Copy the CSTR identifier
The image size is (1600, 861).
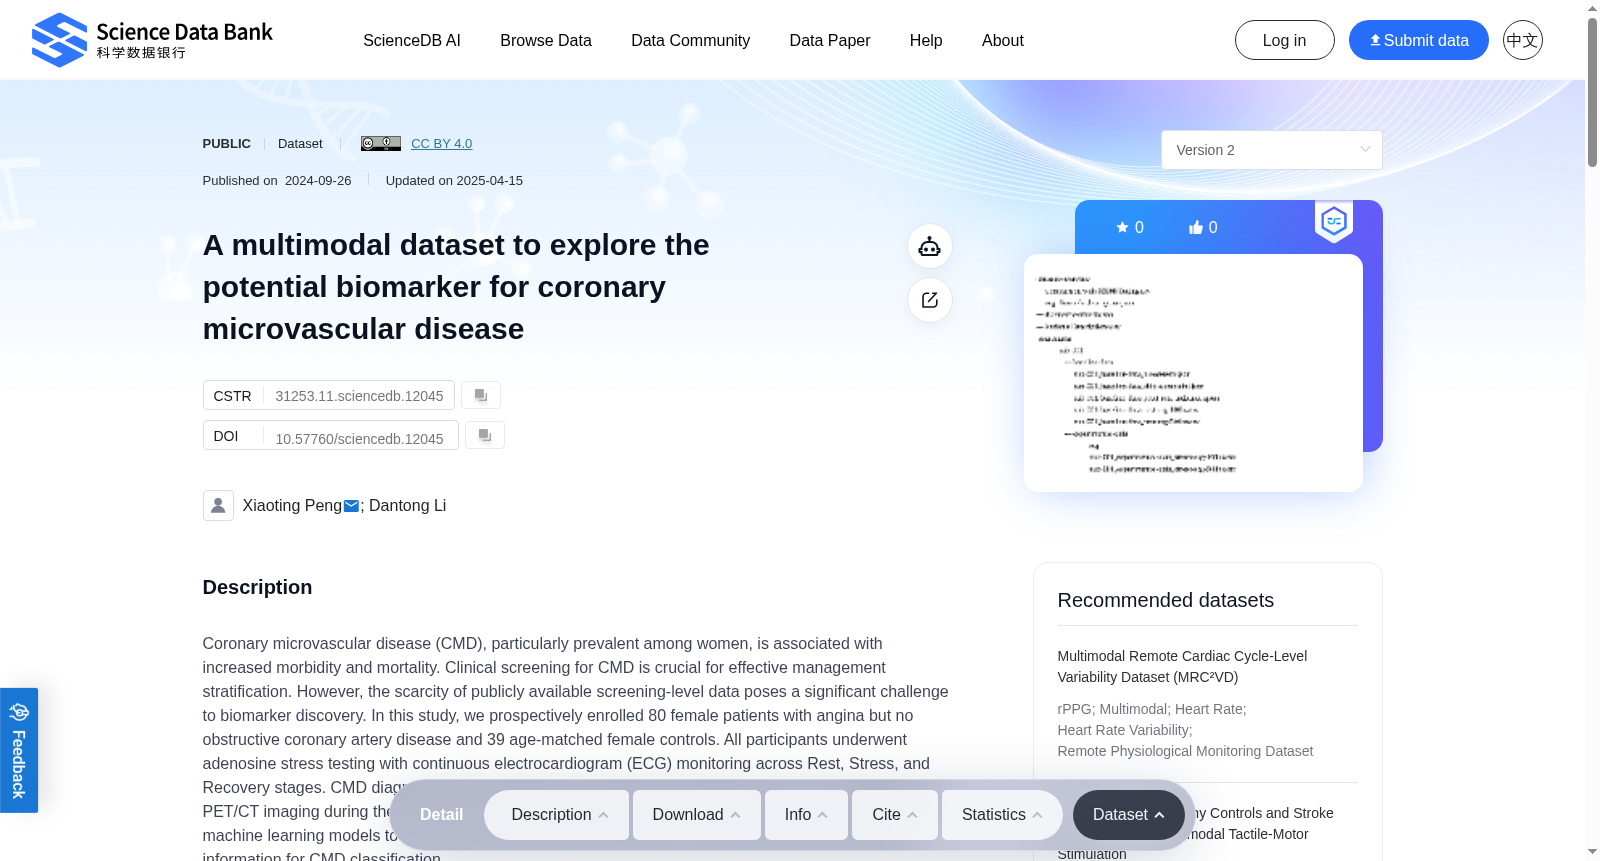click(481, 395)
